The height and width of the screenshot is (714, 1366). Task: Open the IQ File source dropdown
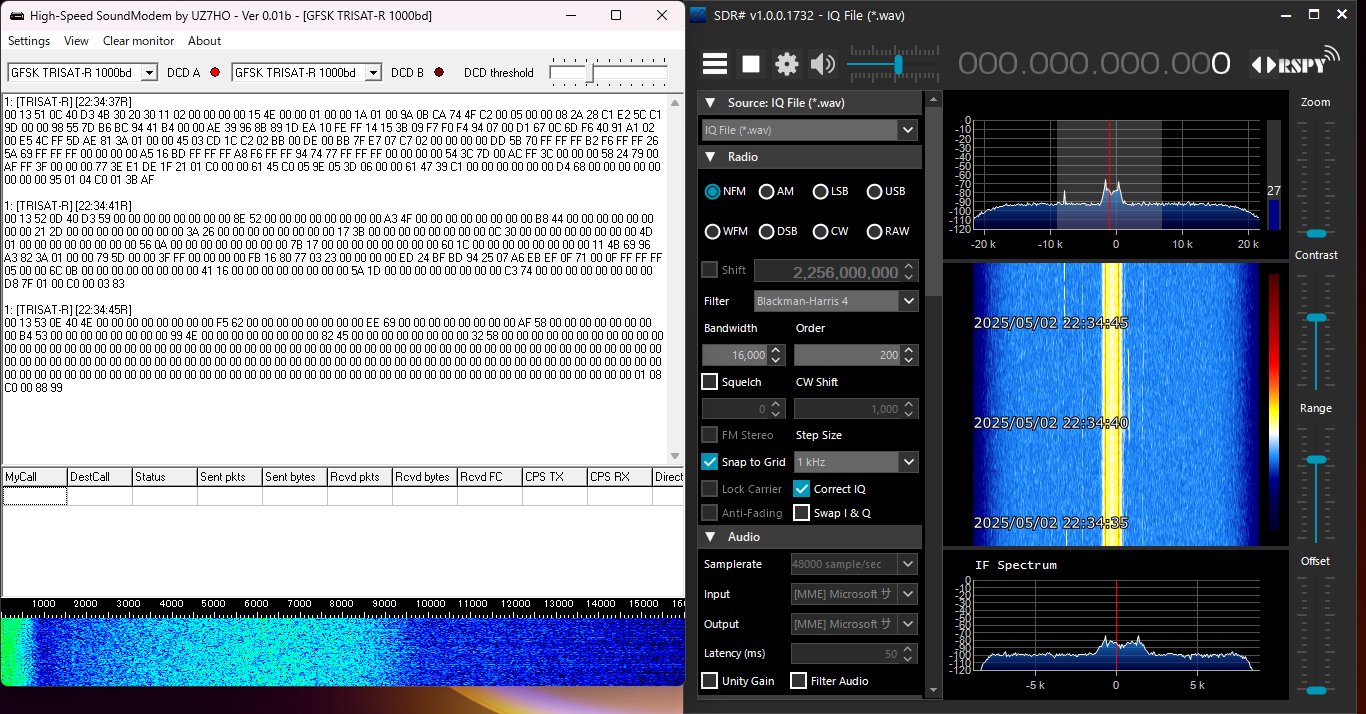coord(907,130)
